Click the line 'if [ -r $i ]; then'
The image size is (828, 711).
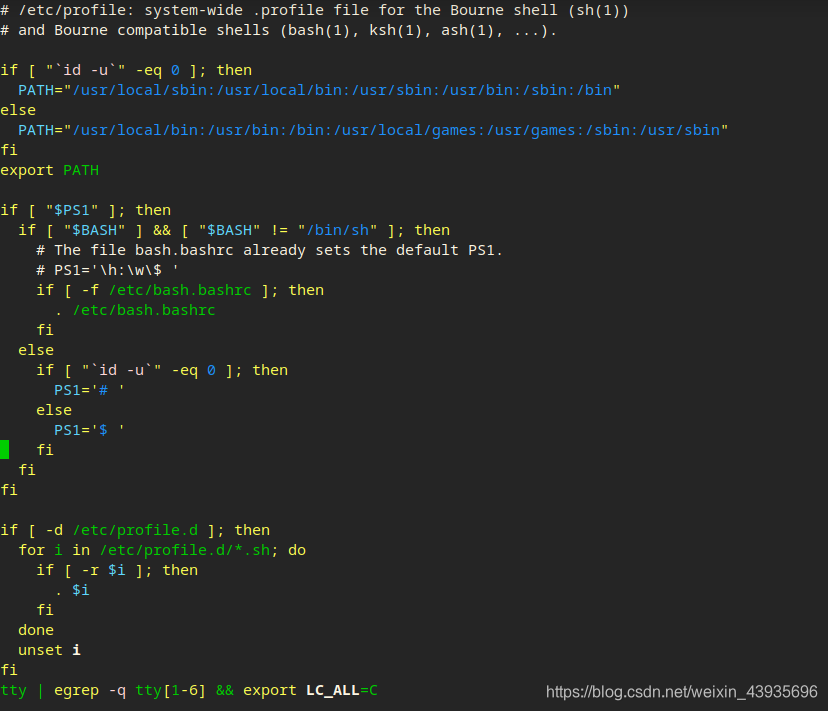coord(117,570)
